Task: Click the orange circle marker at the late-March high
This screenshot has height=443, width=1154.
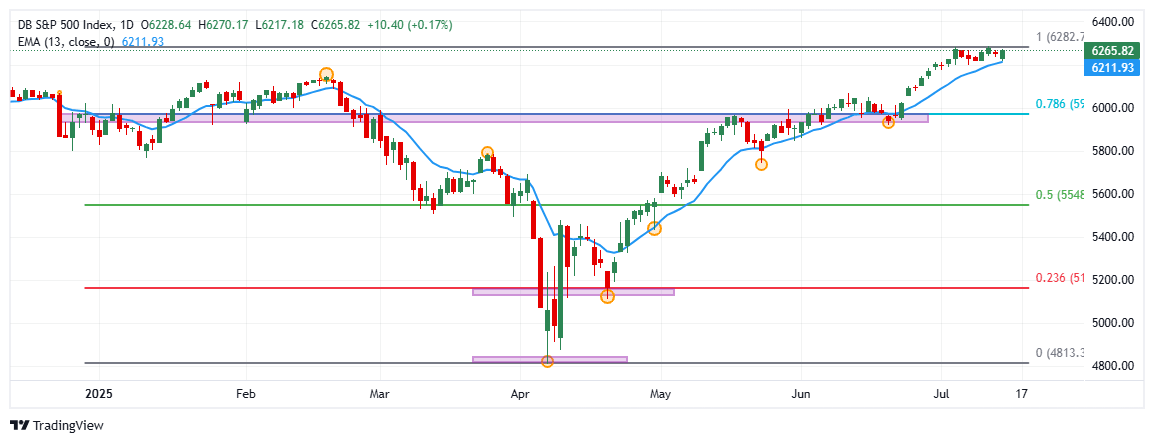Action: [x=487, y=153]
